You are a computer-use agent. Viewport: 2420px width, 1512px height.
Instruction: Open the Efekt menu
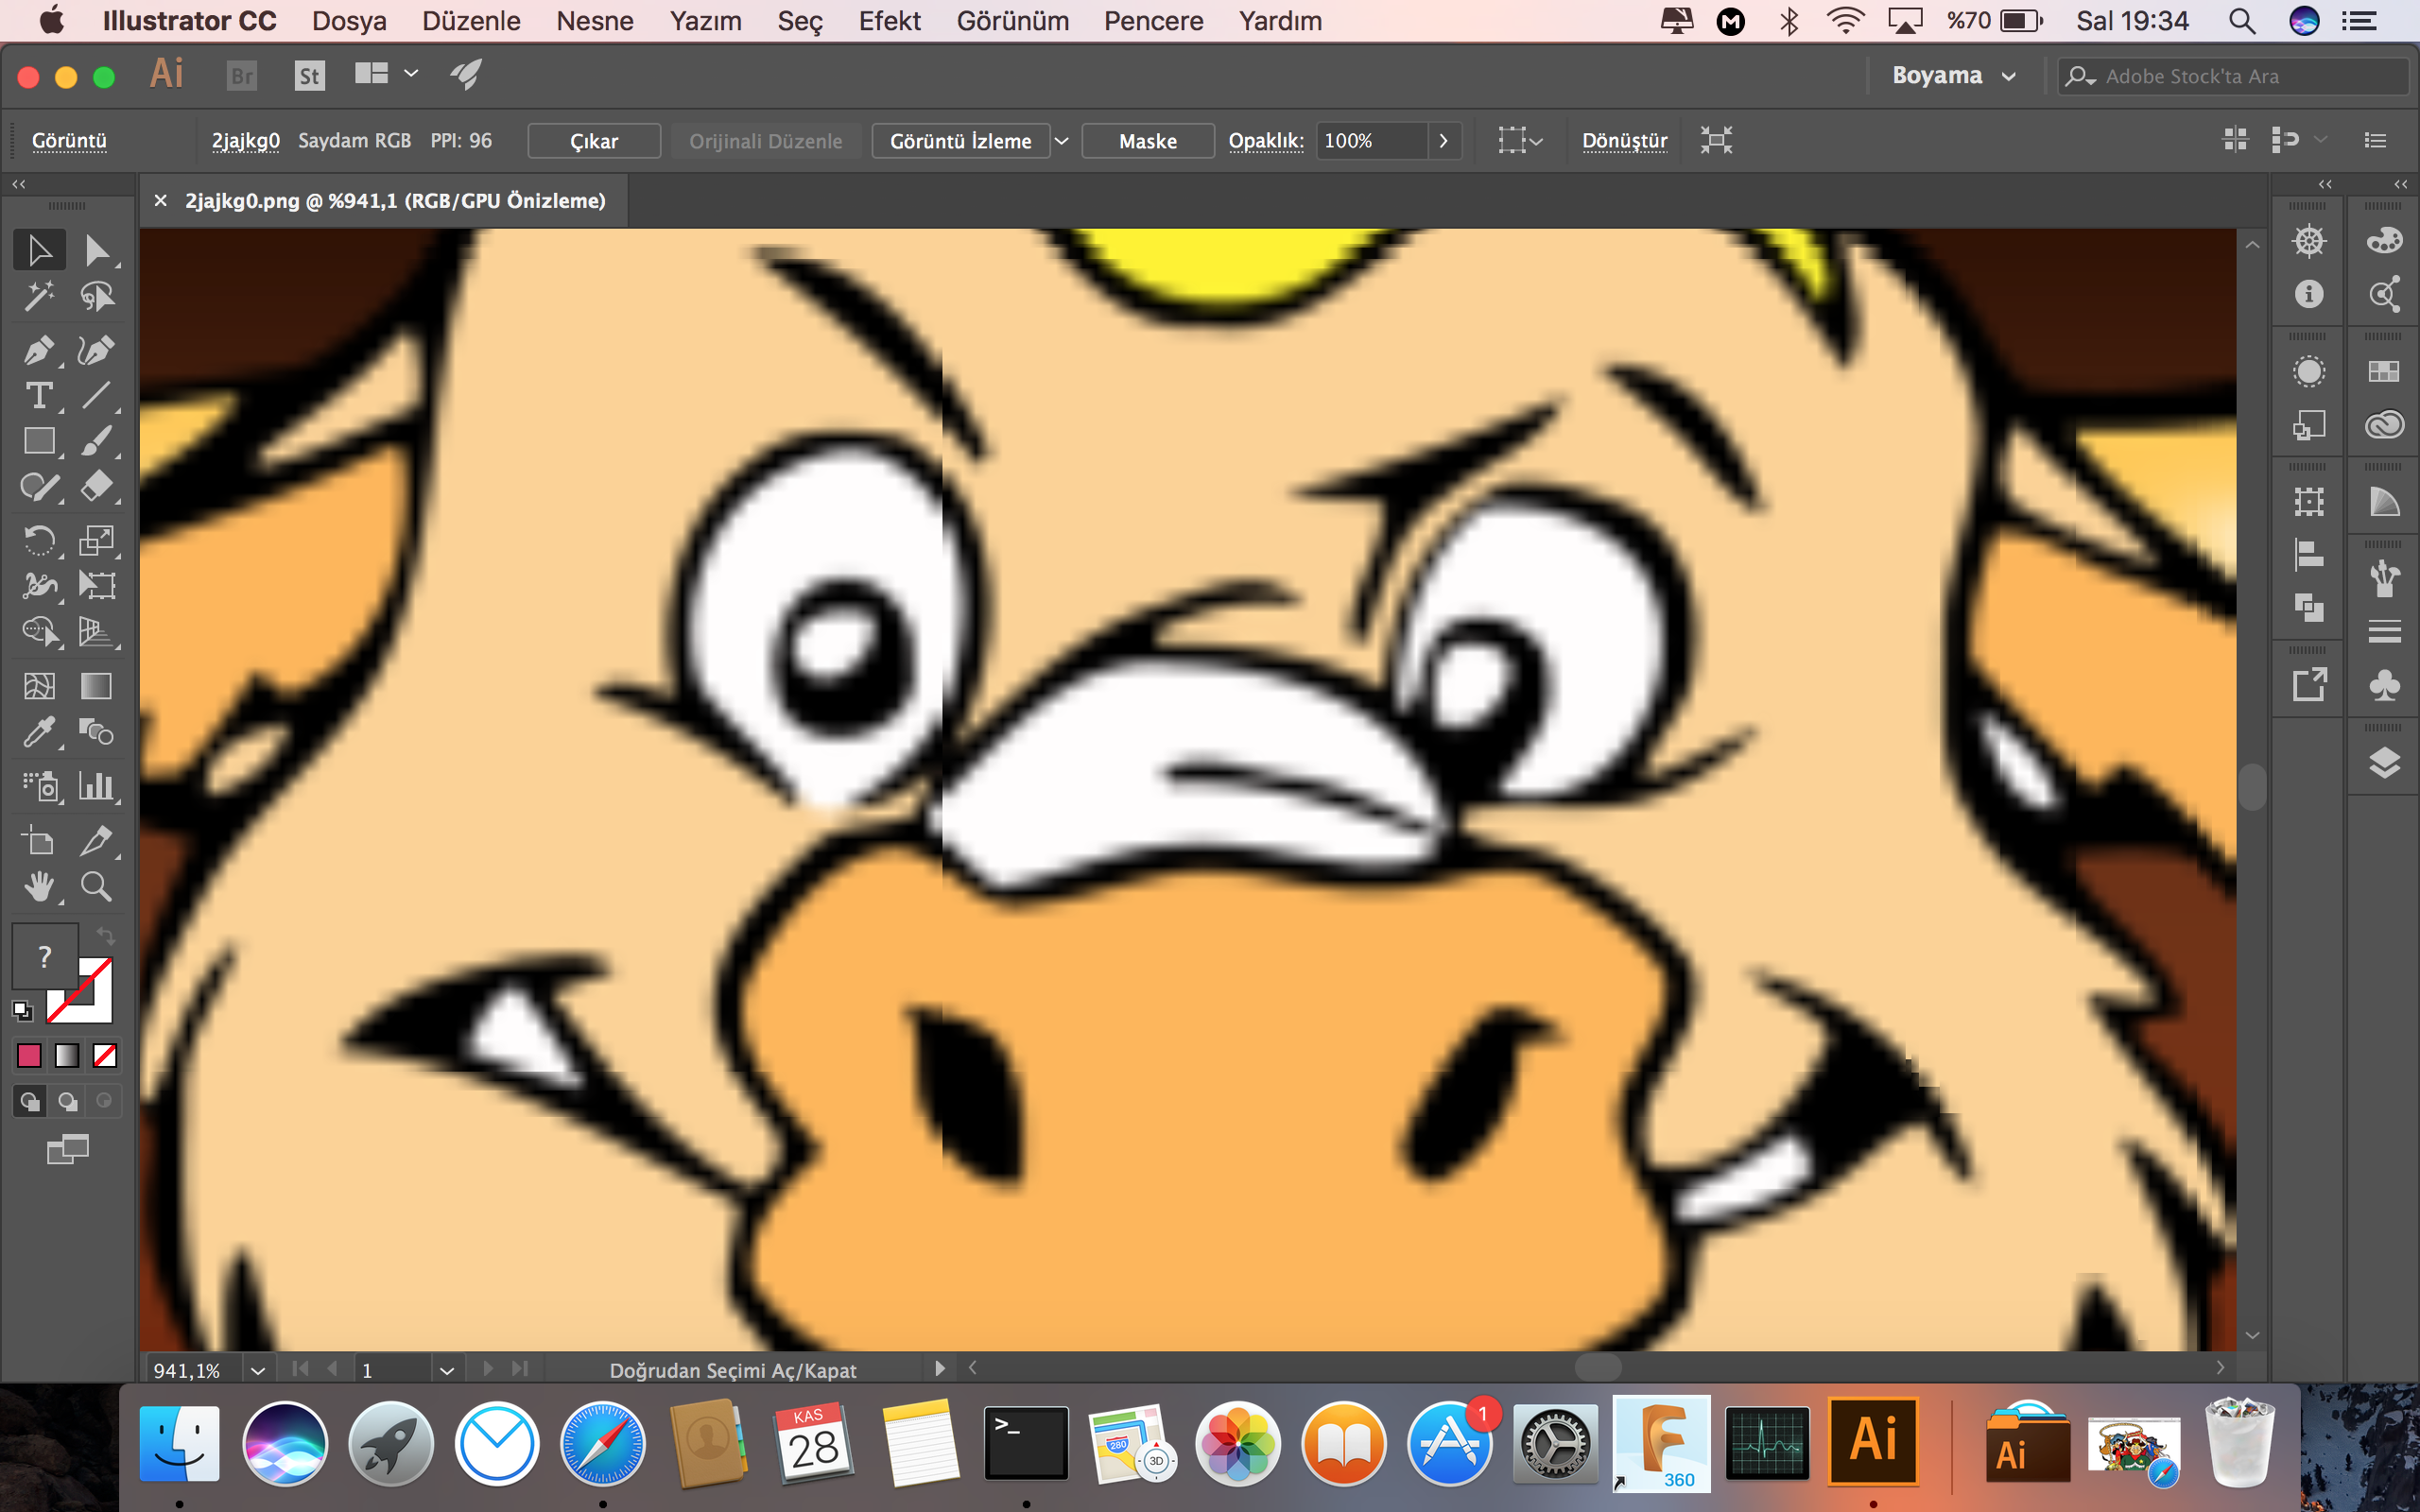click(889, 21)
